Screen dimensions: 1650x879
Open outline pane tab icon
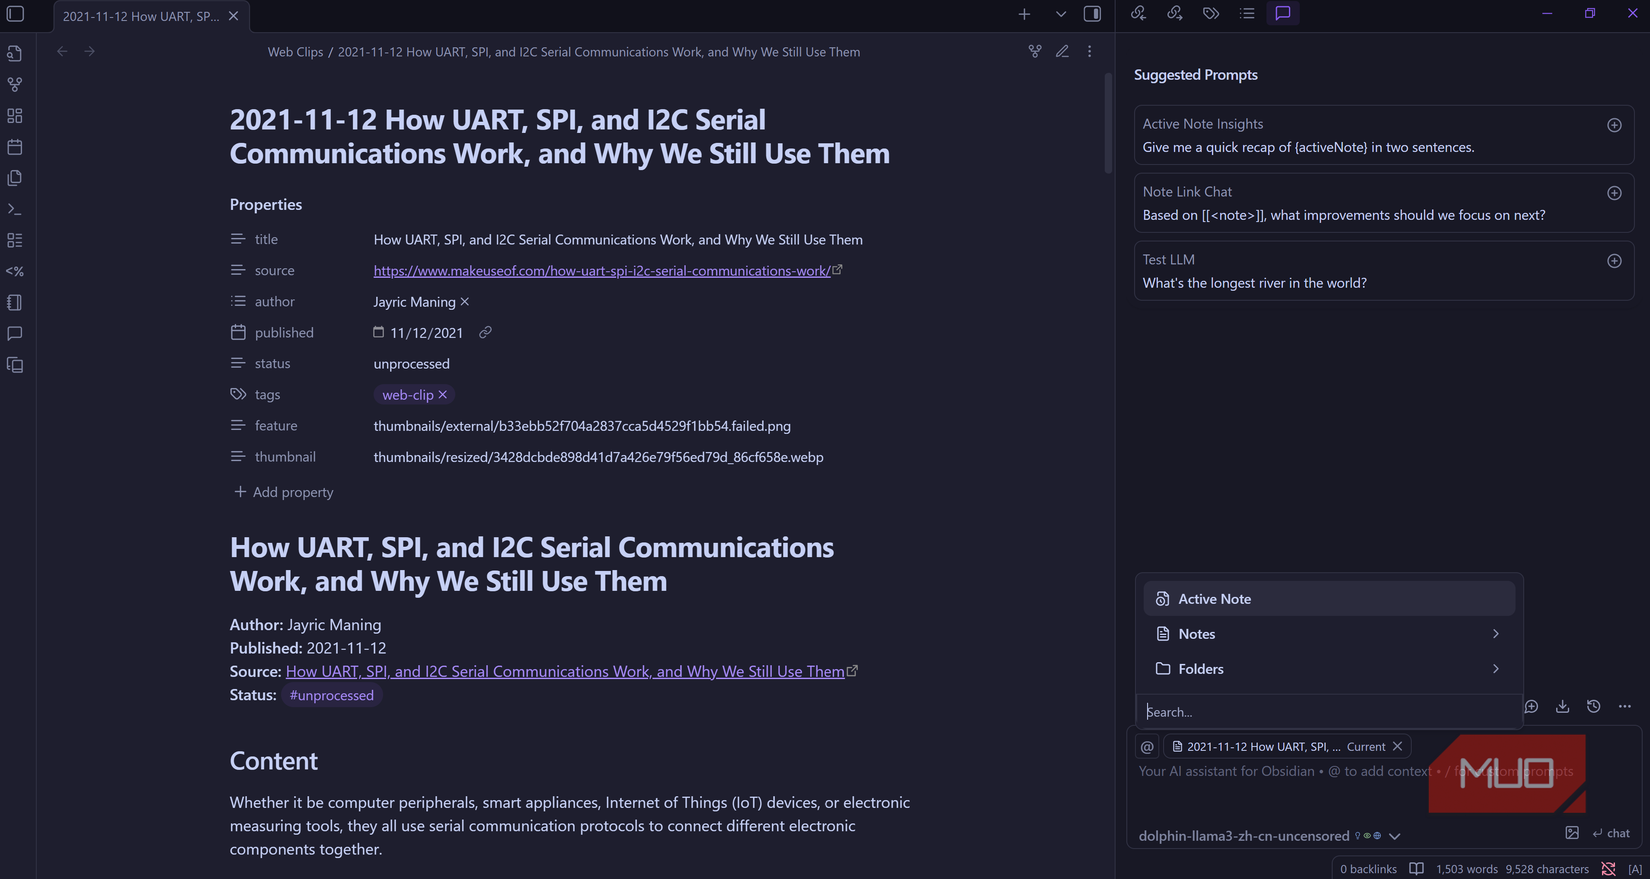(1247, 13)
